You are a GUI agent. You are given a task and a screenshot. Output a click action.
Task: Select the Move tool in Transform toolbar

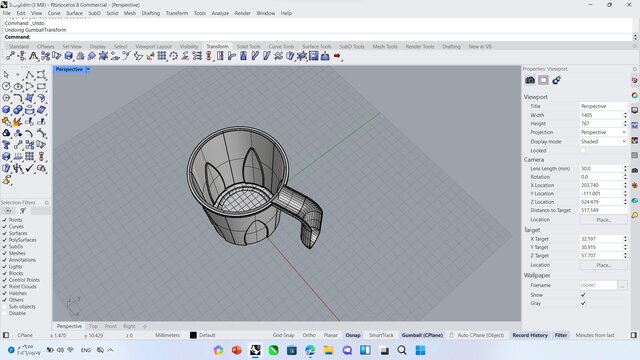(x=10, y=56)
